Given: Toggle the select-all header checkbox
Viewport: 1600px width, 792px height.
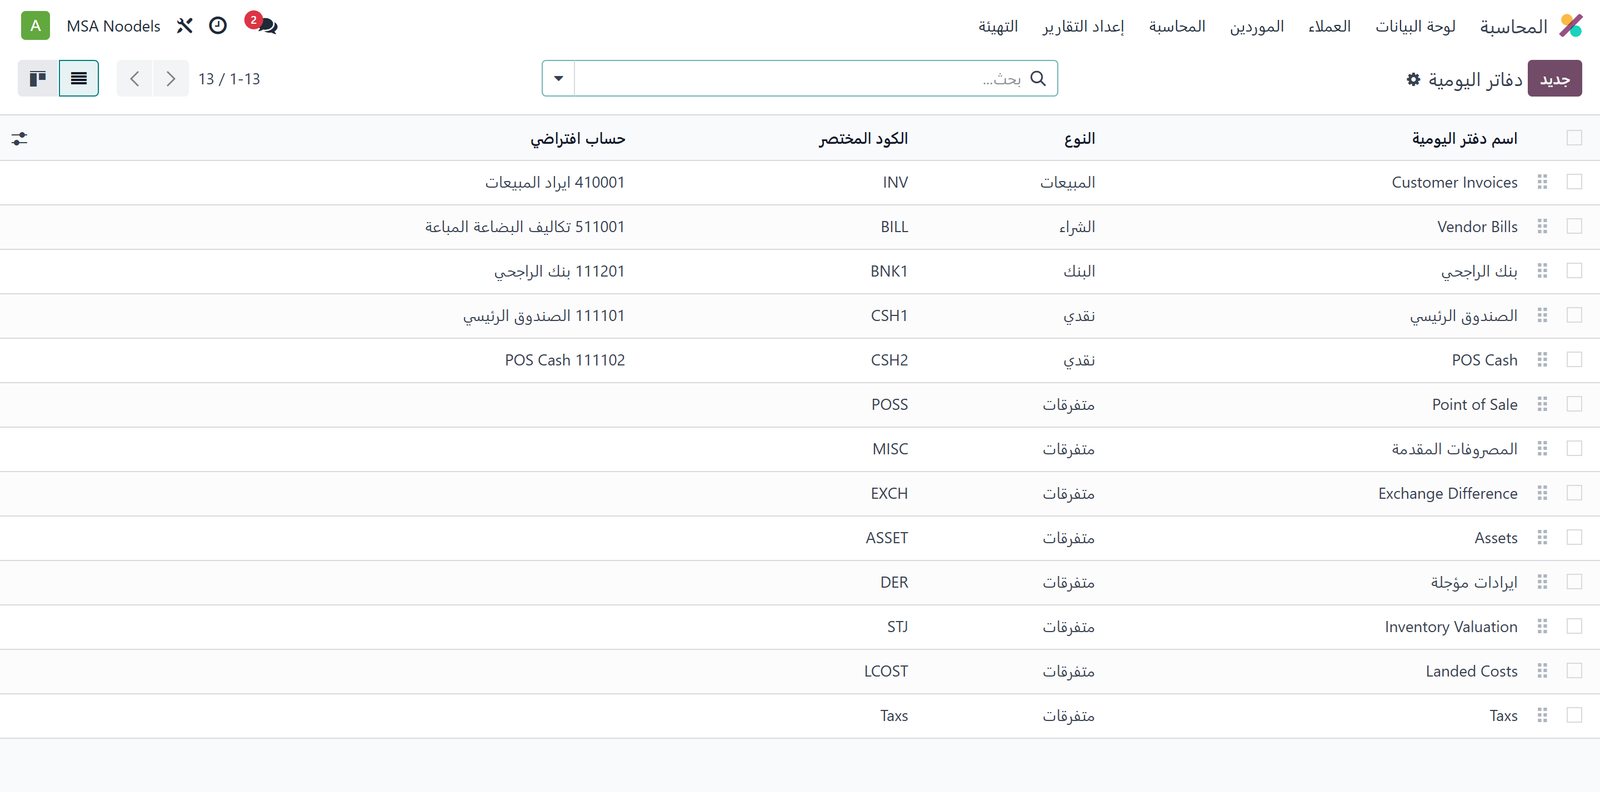Looking at the screenshot, I should 1574,138.
